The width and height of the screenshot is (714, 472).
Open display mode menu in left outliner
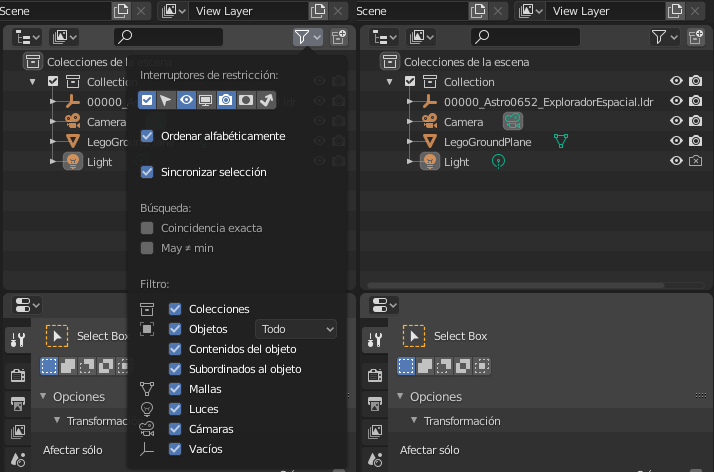pos(65,37)
